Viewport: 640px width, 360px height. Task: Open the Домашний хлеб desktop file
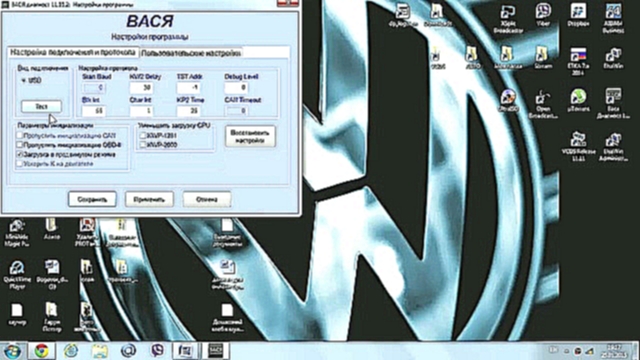(x=227, y=318)
